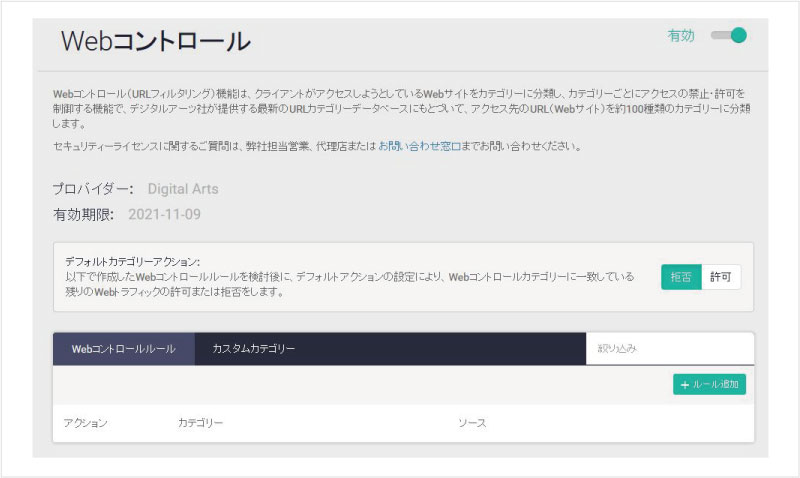The width and height of the screenshot is (800, 478).
Task: Sort by the ソース column header
Action: coord(472,423)
